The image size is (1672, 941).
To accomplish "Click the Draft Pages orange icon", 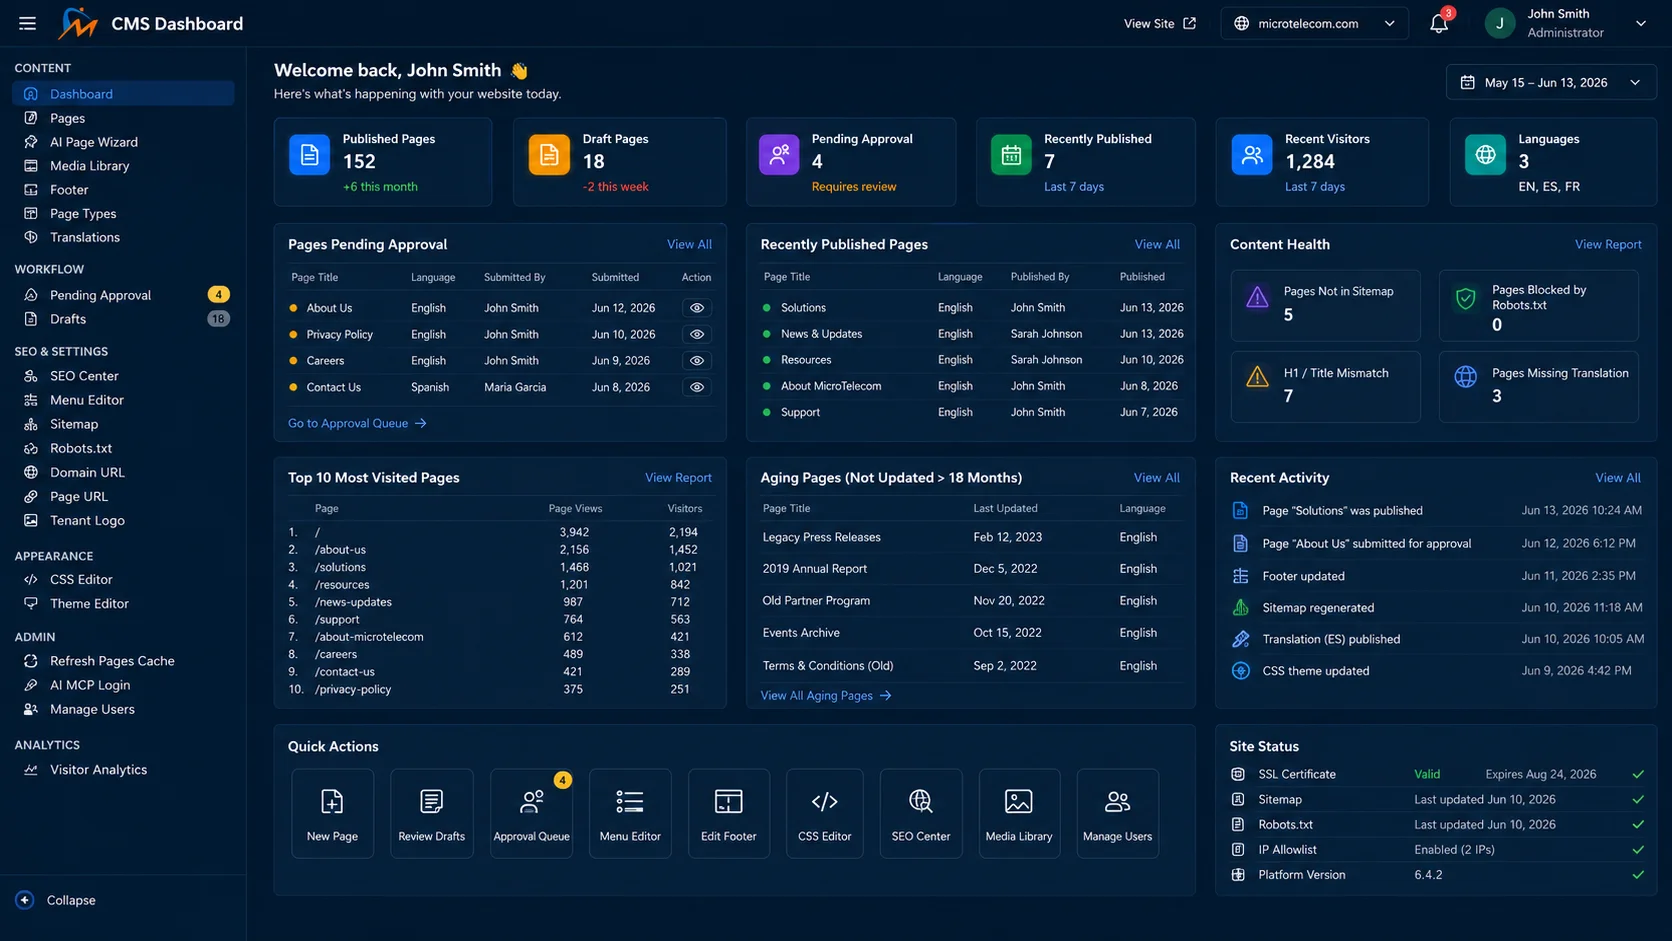I will click(x=549, y=155).
